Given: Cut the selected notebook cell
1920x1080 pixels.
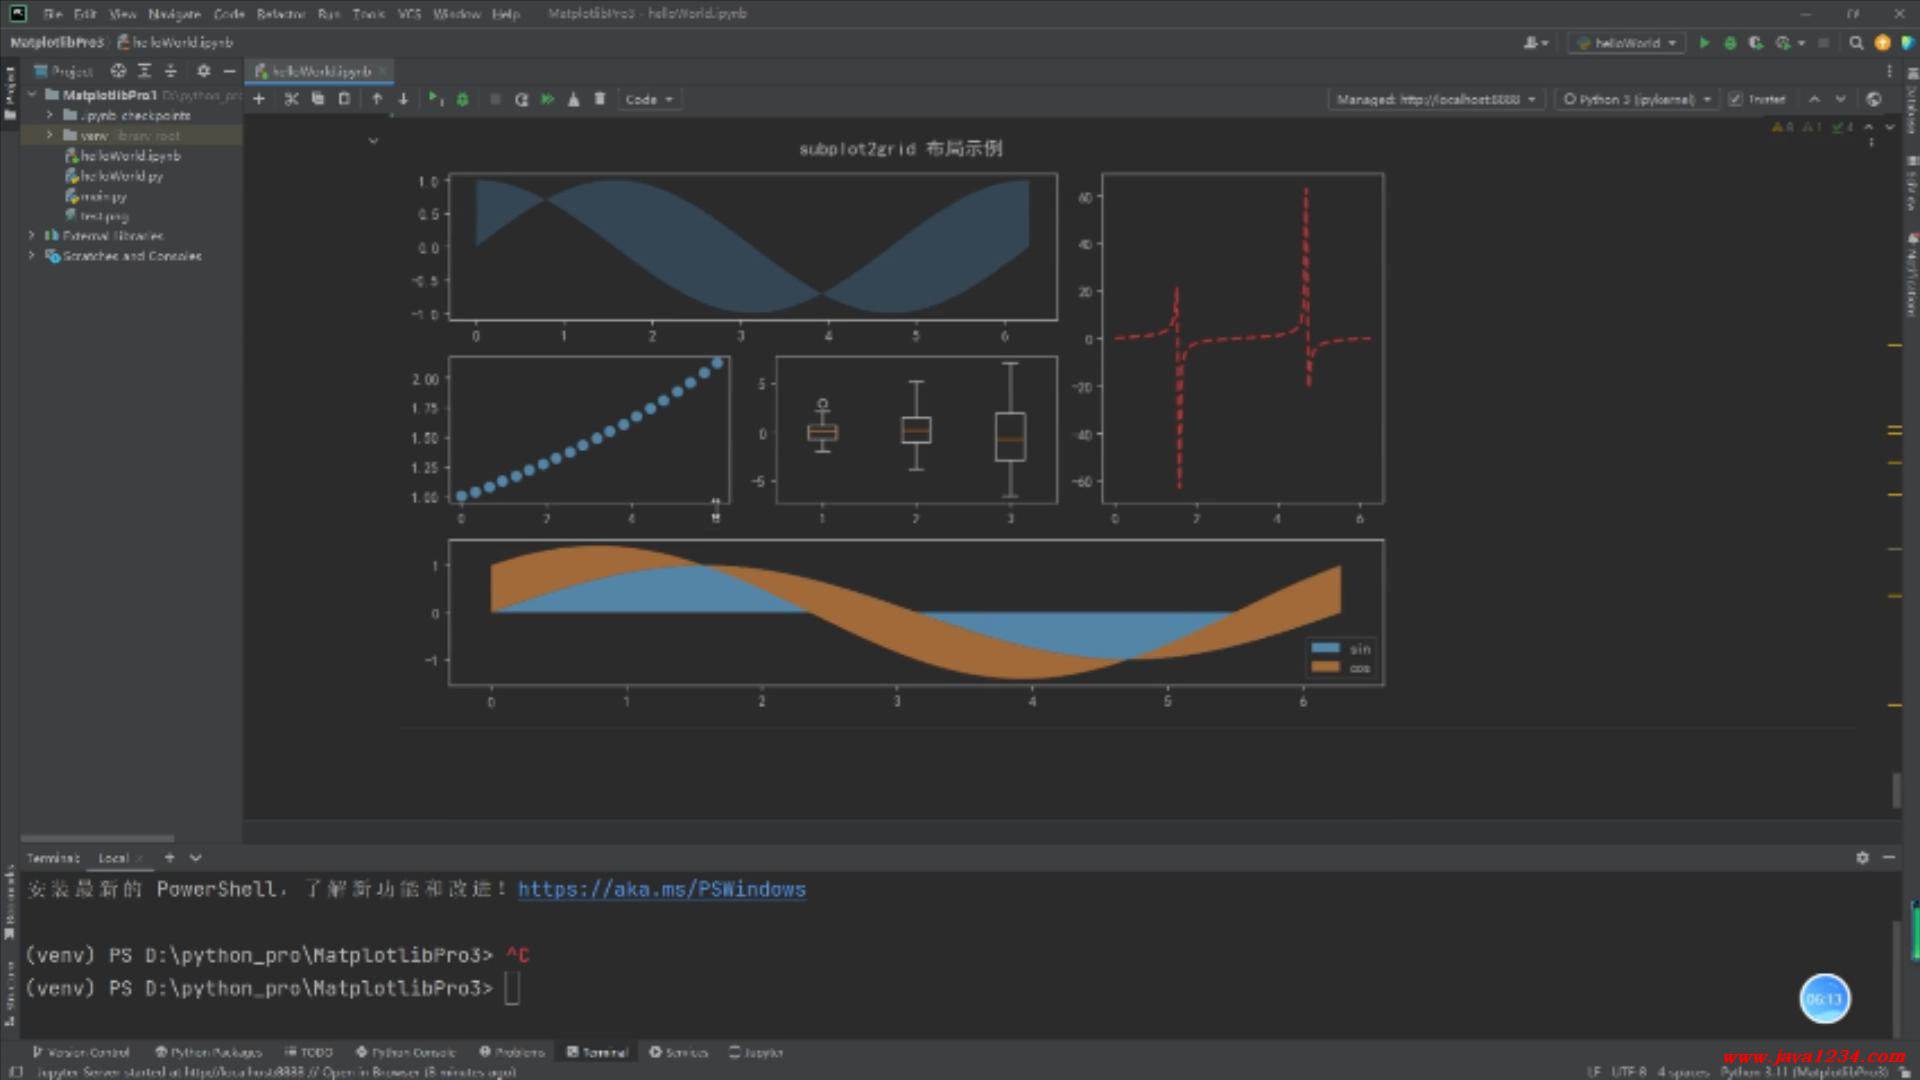Looking at the screenshot, I should tap(291, 99).
